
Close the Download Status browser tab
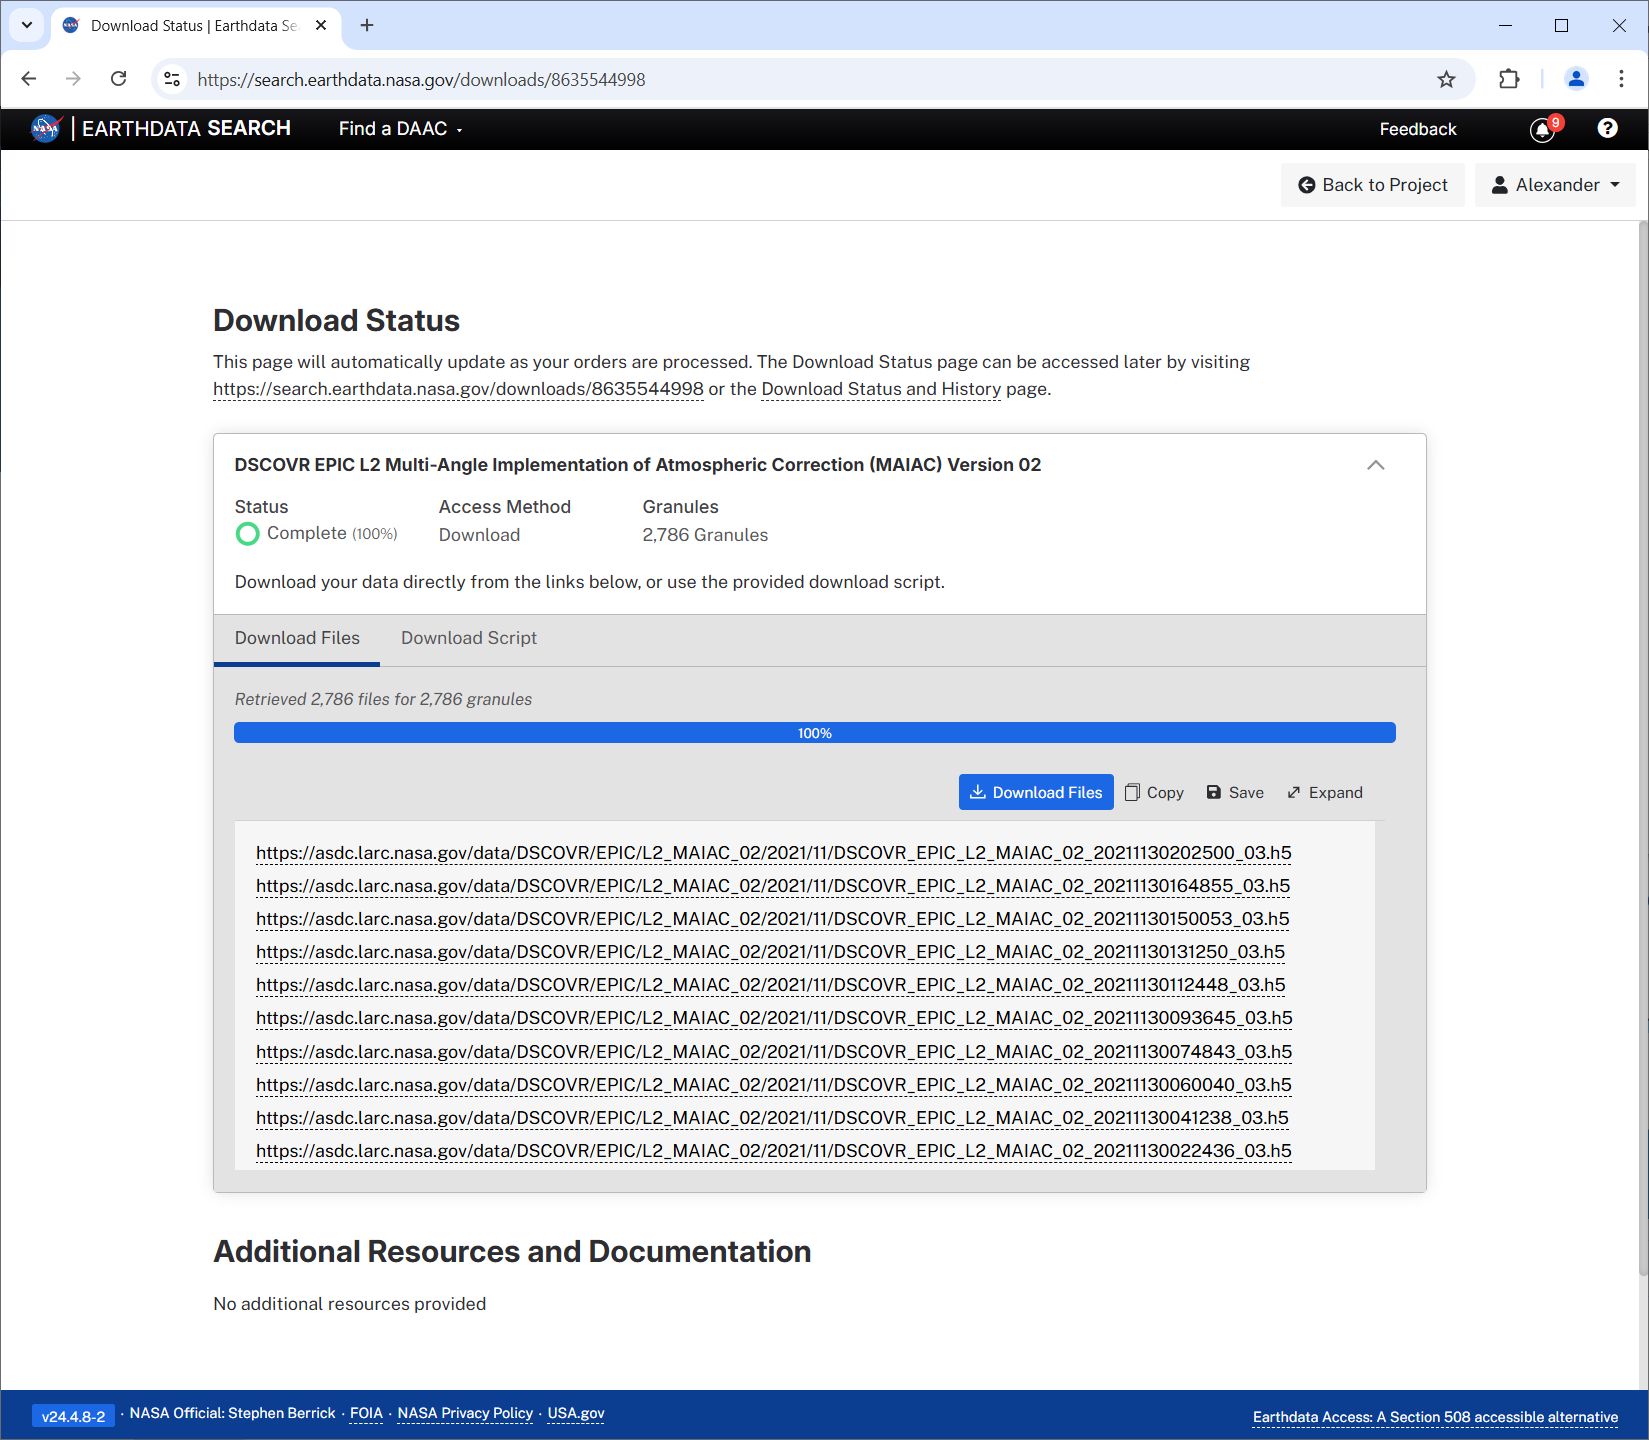(321, 25)
